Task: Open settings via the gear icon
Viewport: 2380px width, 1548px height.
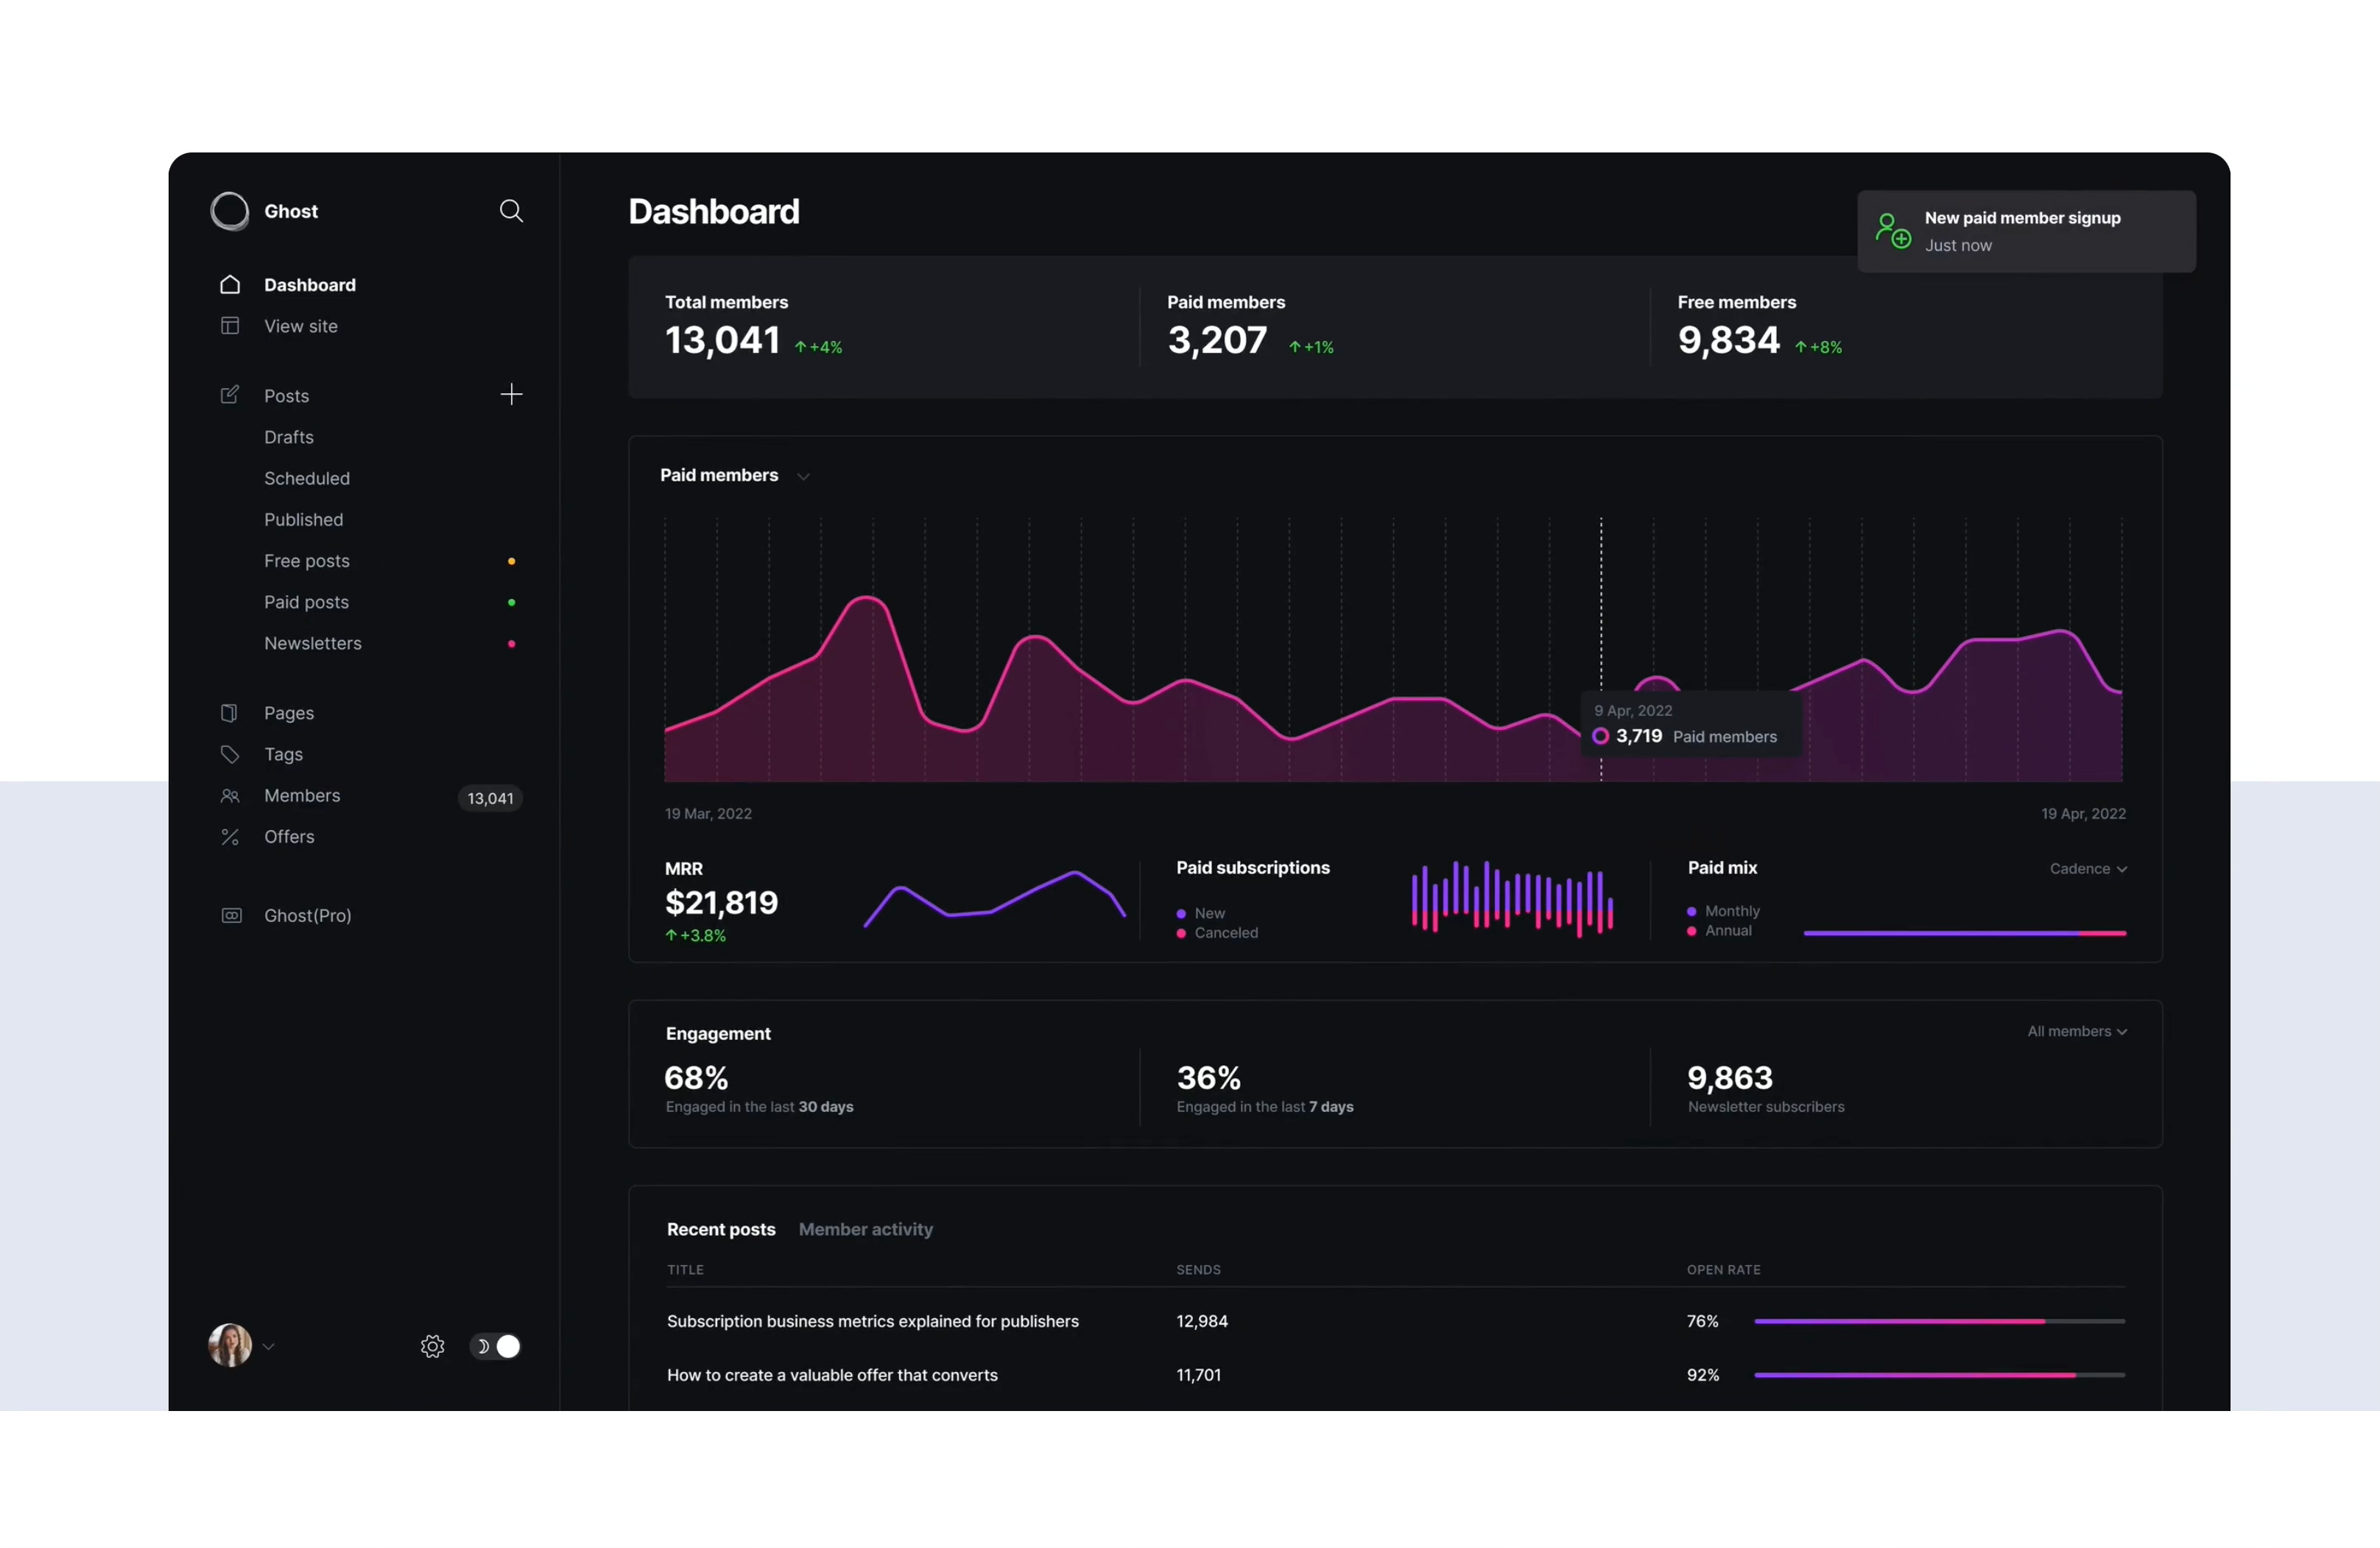Action: pyautogui.click(x=432, y=1347)
